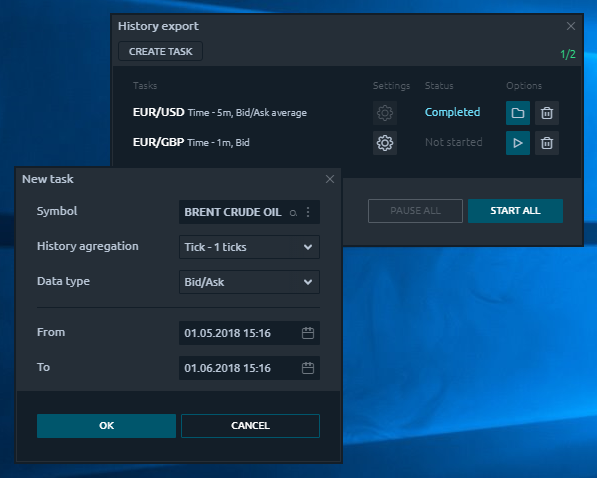
Task: Open settings gear for EUR/USD task
Action: [x=385, y=113]
